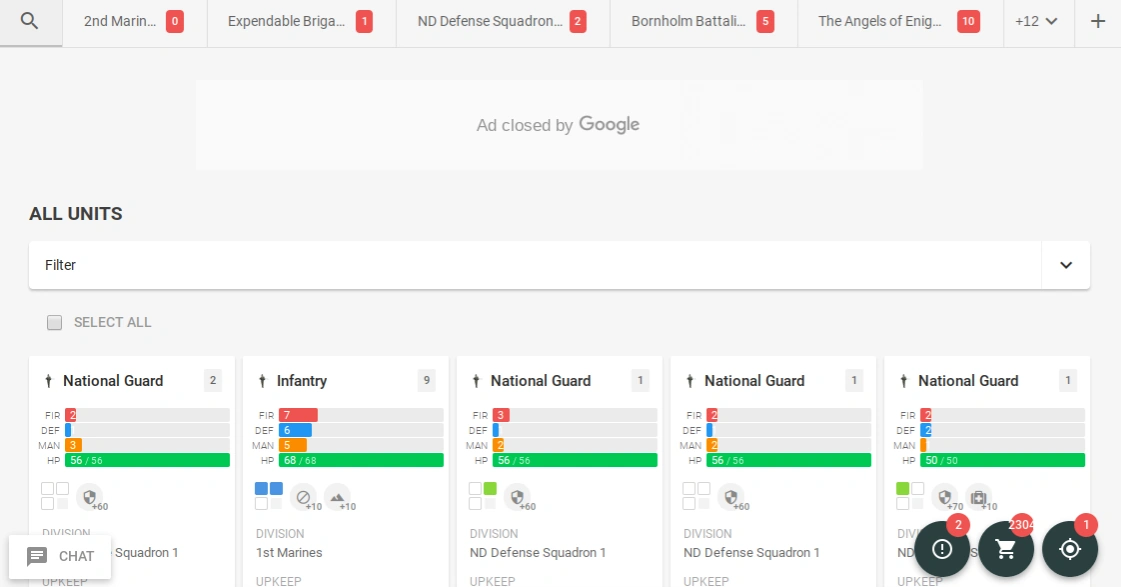Screen dimensions: 1121x587
Task: Tick the SELECT ALL checkbox
Action: (55, 322)
